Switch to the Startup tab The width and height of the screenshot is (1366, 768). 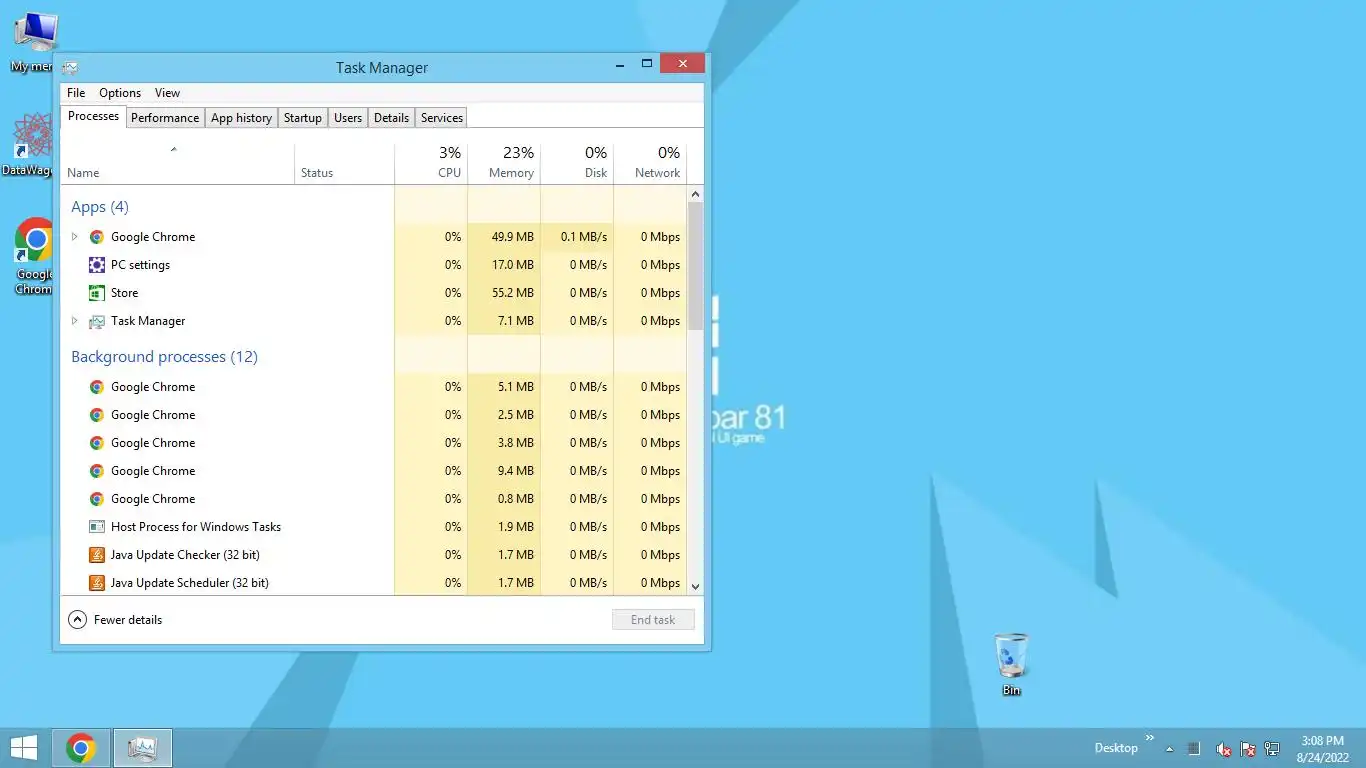(303, 118)
